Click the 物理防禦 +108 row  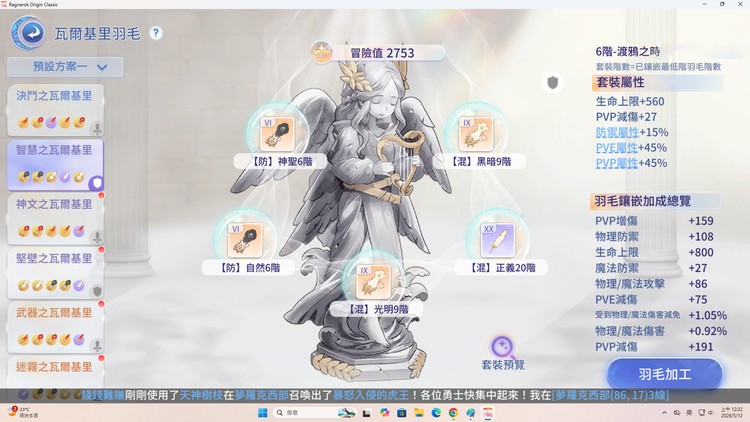point(654,237)
